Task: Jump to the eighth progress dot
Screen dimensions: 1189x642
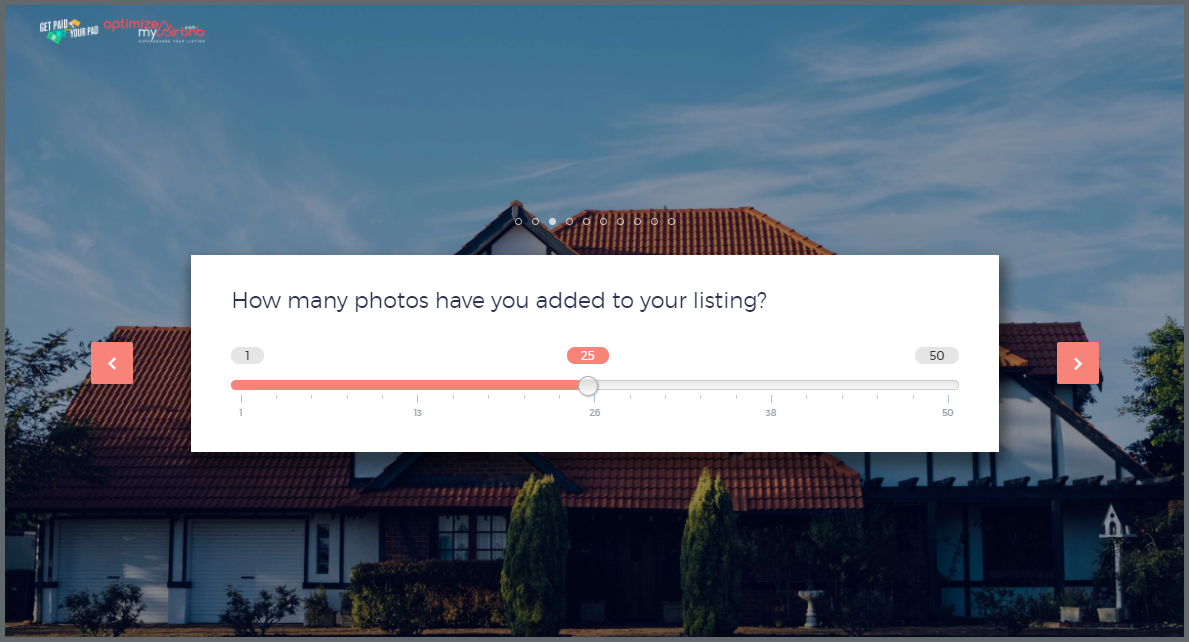Action: (637, 221)
